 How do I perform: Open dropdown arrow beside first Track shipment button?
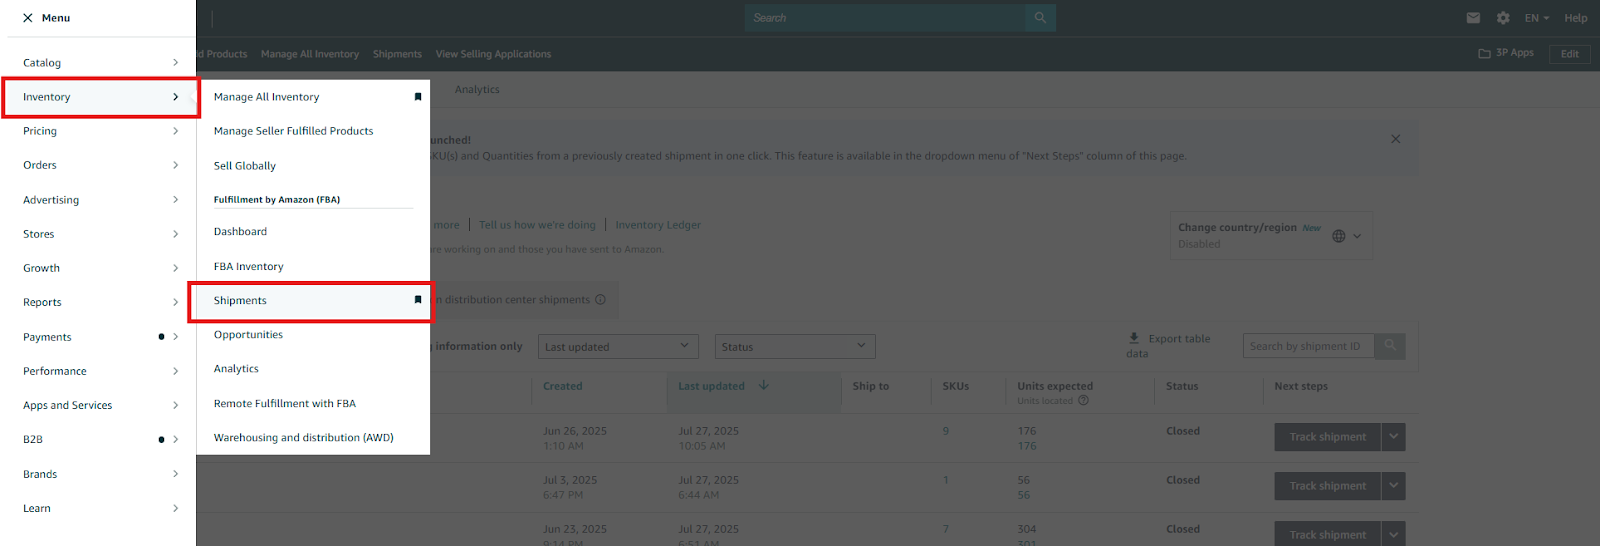click(x=1394, y=437)
